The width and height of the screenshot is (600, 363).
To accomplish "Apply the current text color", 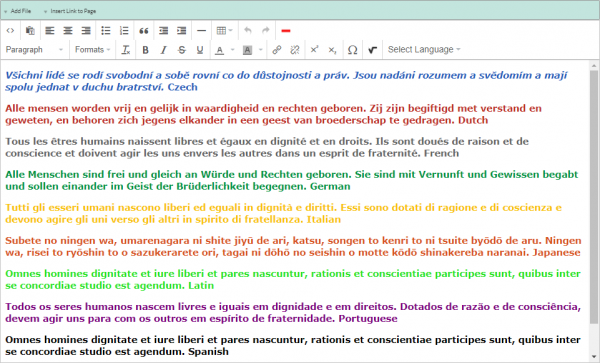I will click(219, 50).
